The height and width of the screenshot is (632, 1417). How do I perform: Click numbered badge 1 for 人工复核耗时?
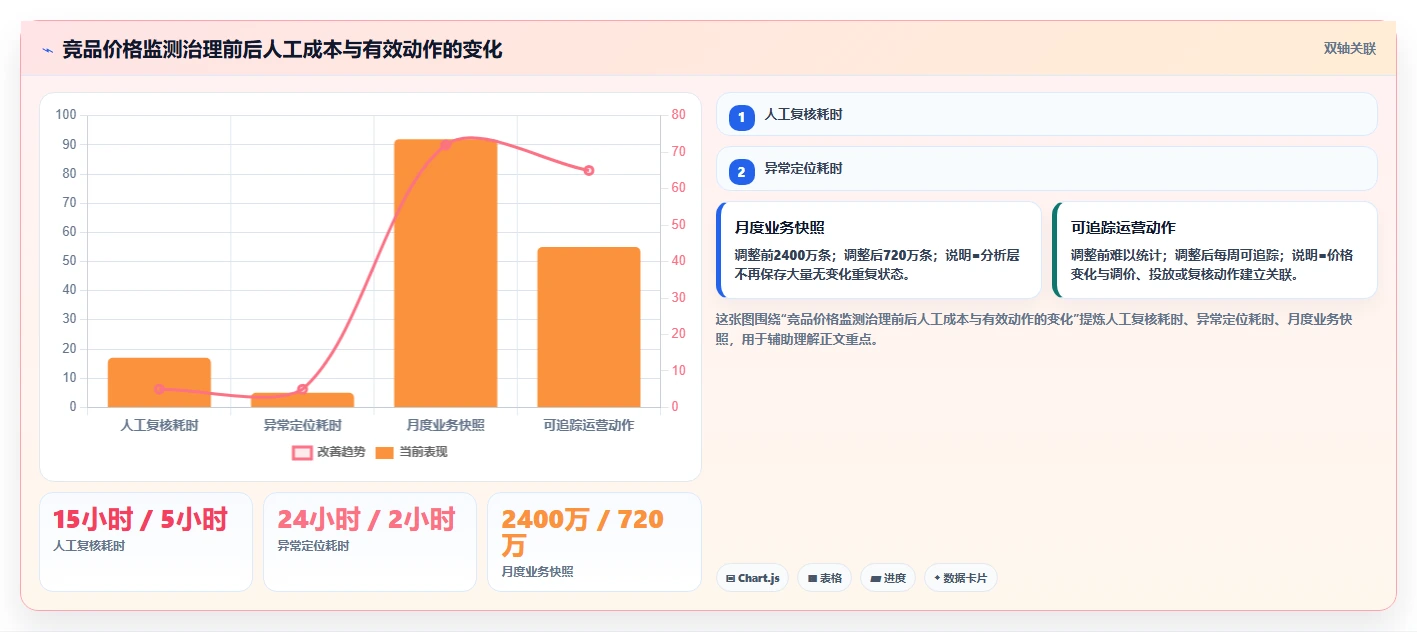coord(741,117)
